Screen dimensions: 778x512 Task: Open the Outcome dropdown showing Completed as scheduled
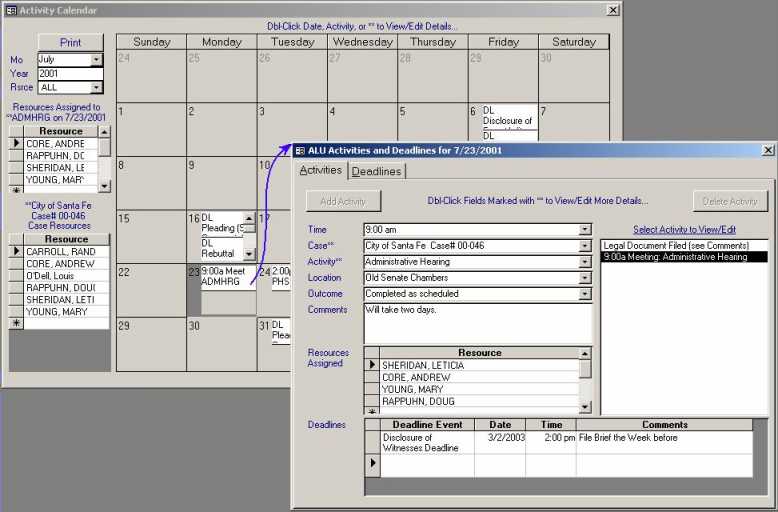tap(585, 294)
